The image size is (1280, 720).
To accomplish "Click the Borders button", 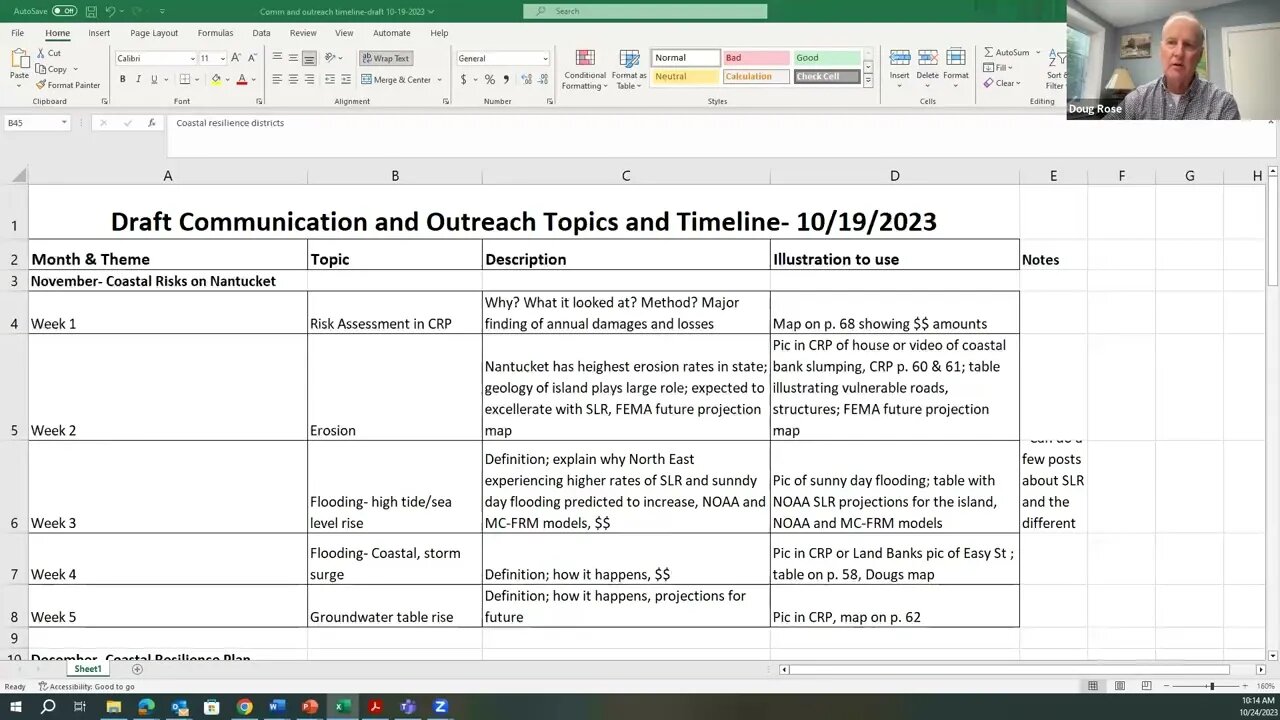I will click(x=185, y=79).
